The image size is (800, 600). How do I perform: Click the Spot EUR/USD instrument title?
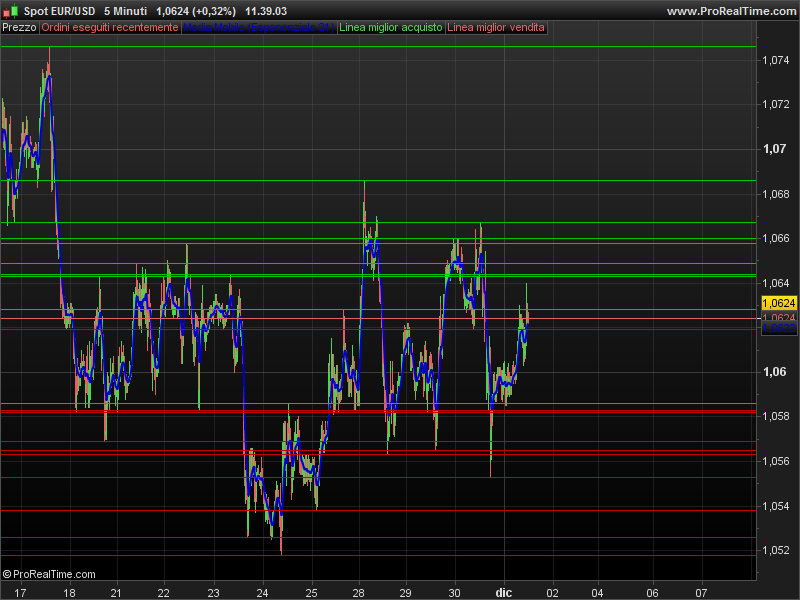(59, 11)
